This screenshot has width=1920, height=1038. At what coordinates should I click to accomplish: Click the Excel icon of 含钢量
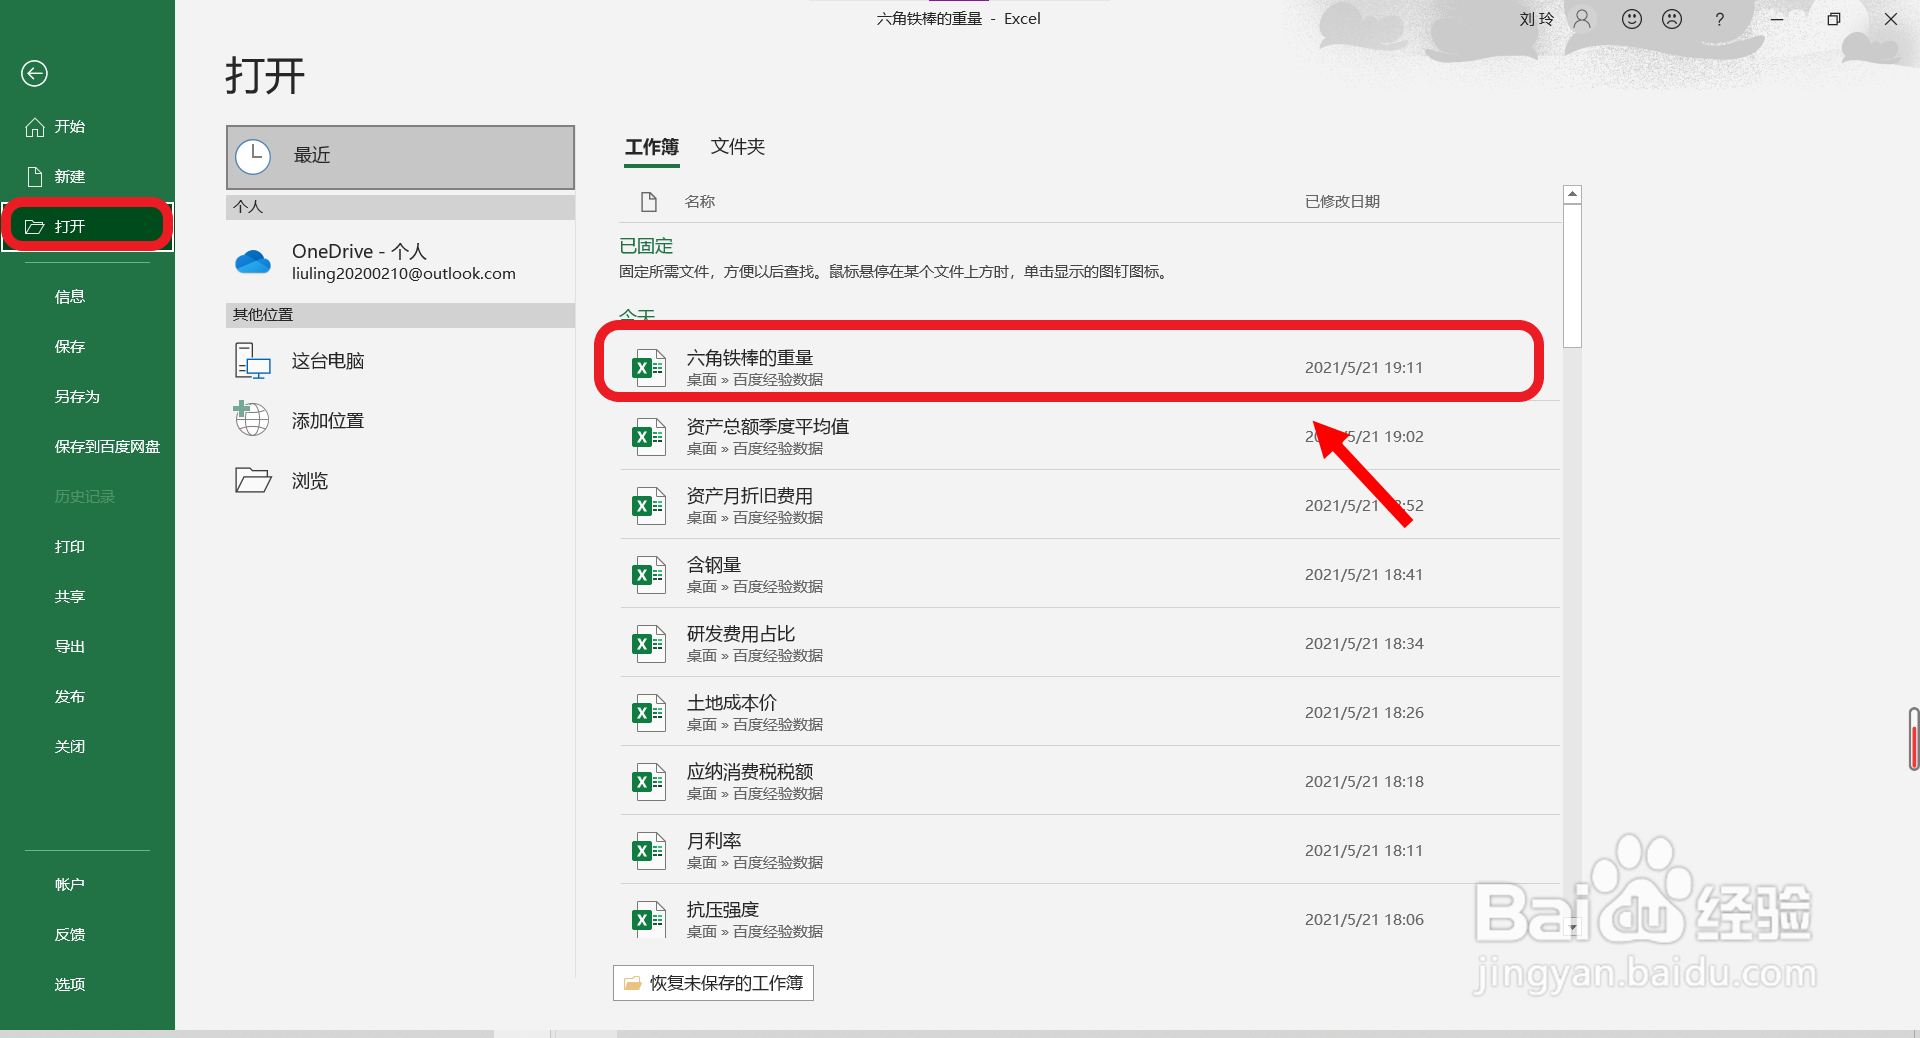click(x=648, y=575)
